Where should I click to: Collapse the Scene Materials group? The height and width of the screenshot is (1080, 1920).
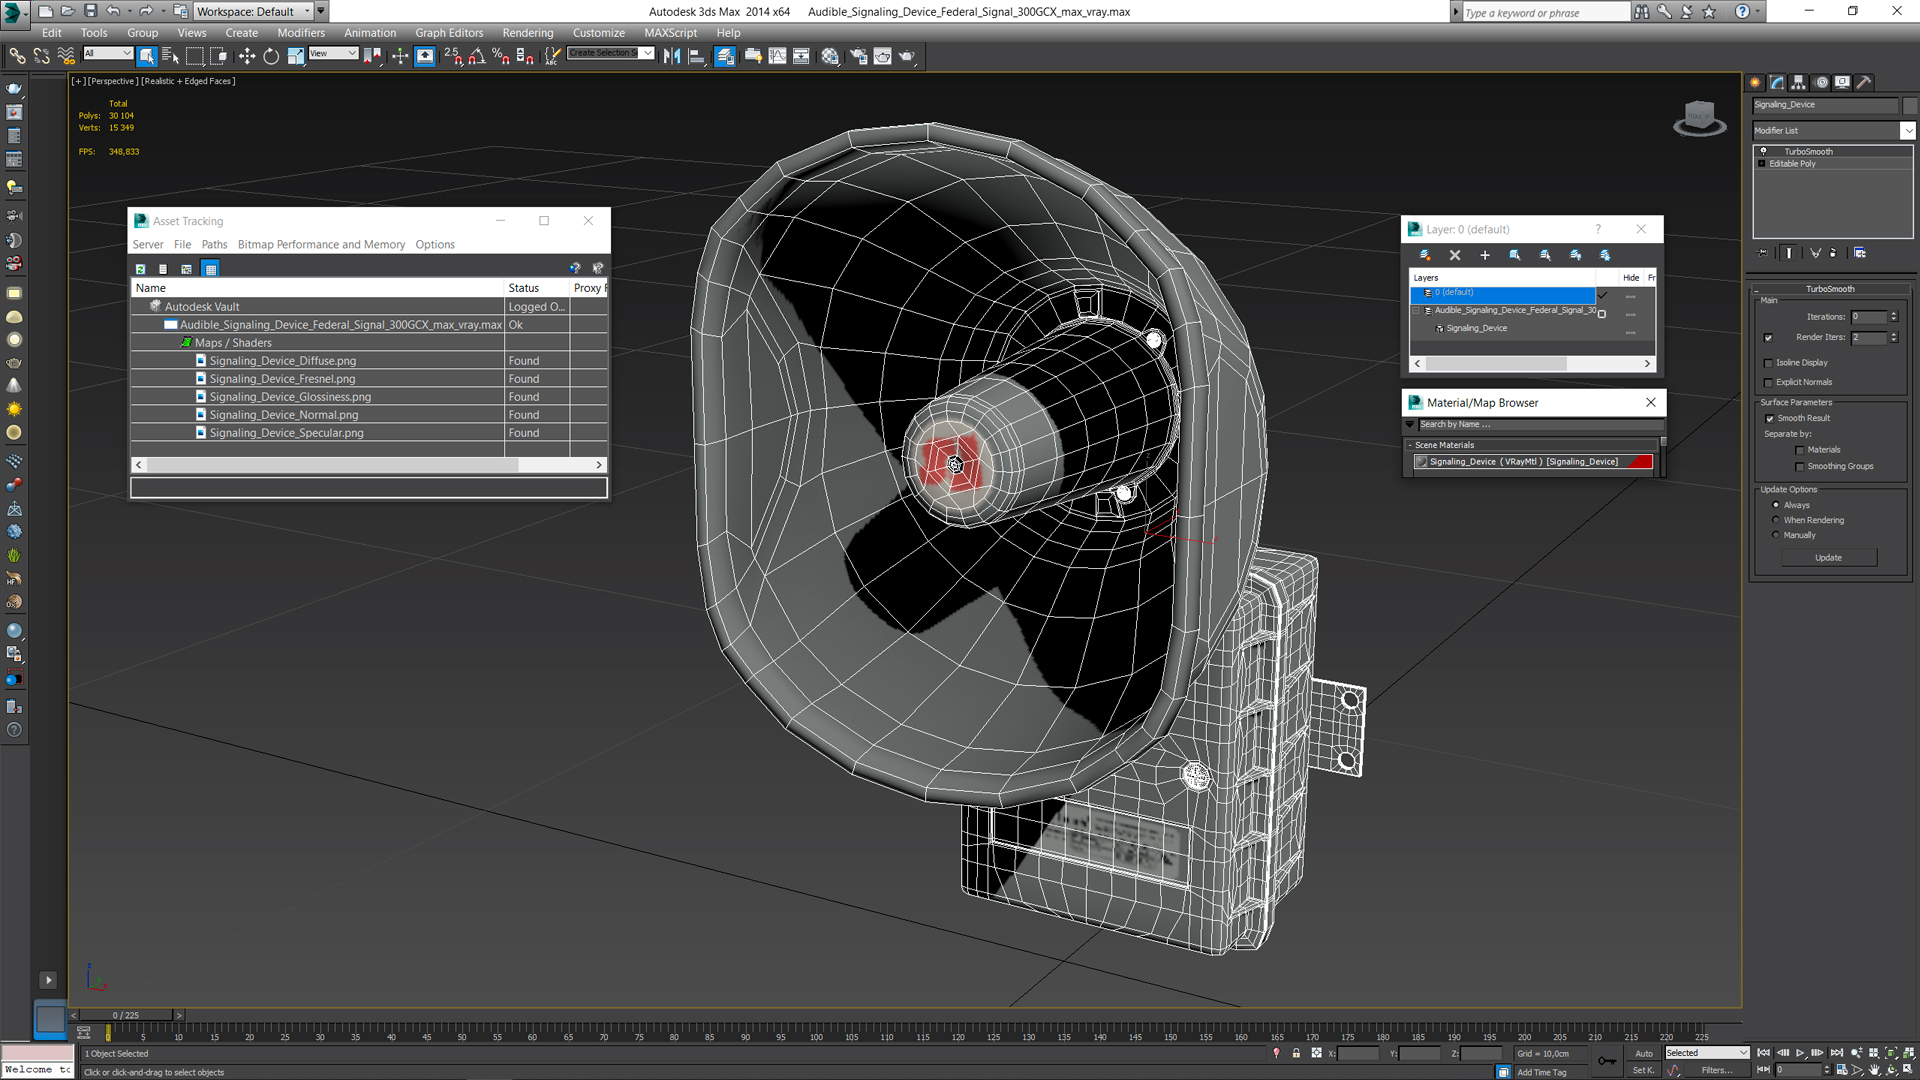pyautogui.click(x=1410, y=445)
